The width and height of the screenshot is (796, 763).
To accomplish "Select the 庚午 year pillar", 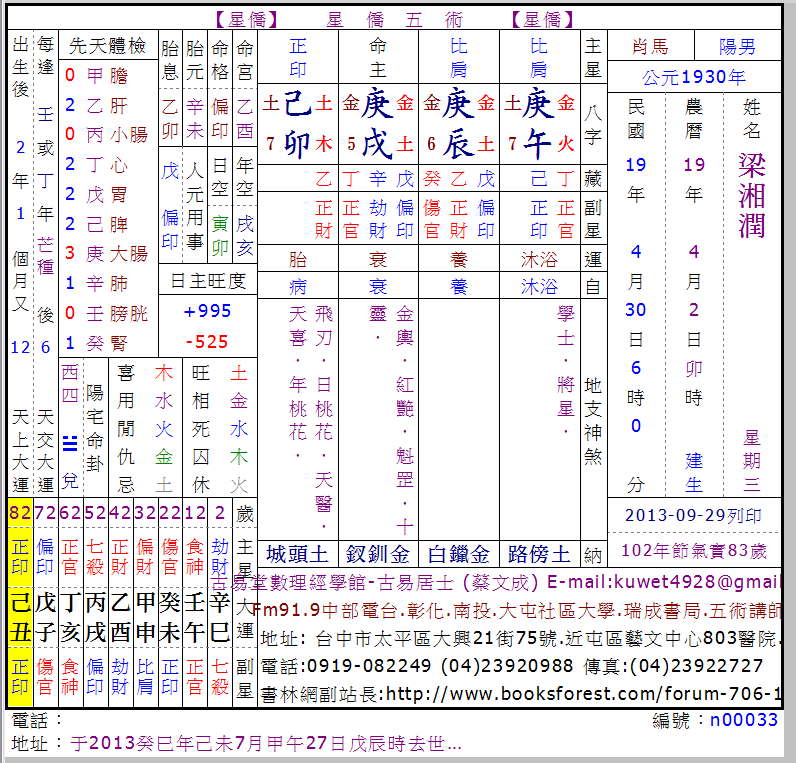I will pyautogui.click(x=538, y=124).
